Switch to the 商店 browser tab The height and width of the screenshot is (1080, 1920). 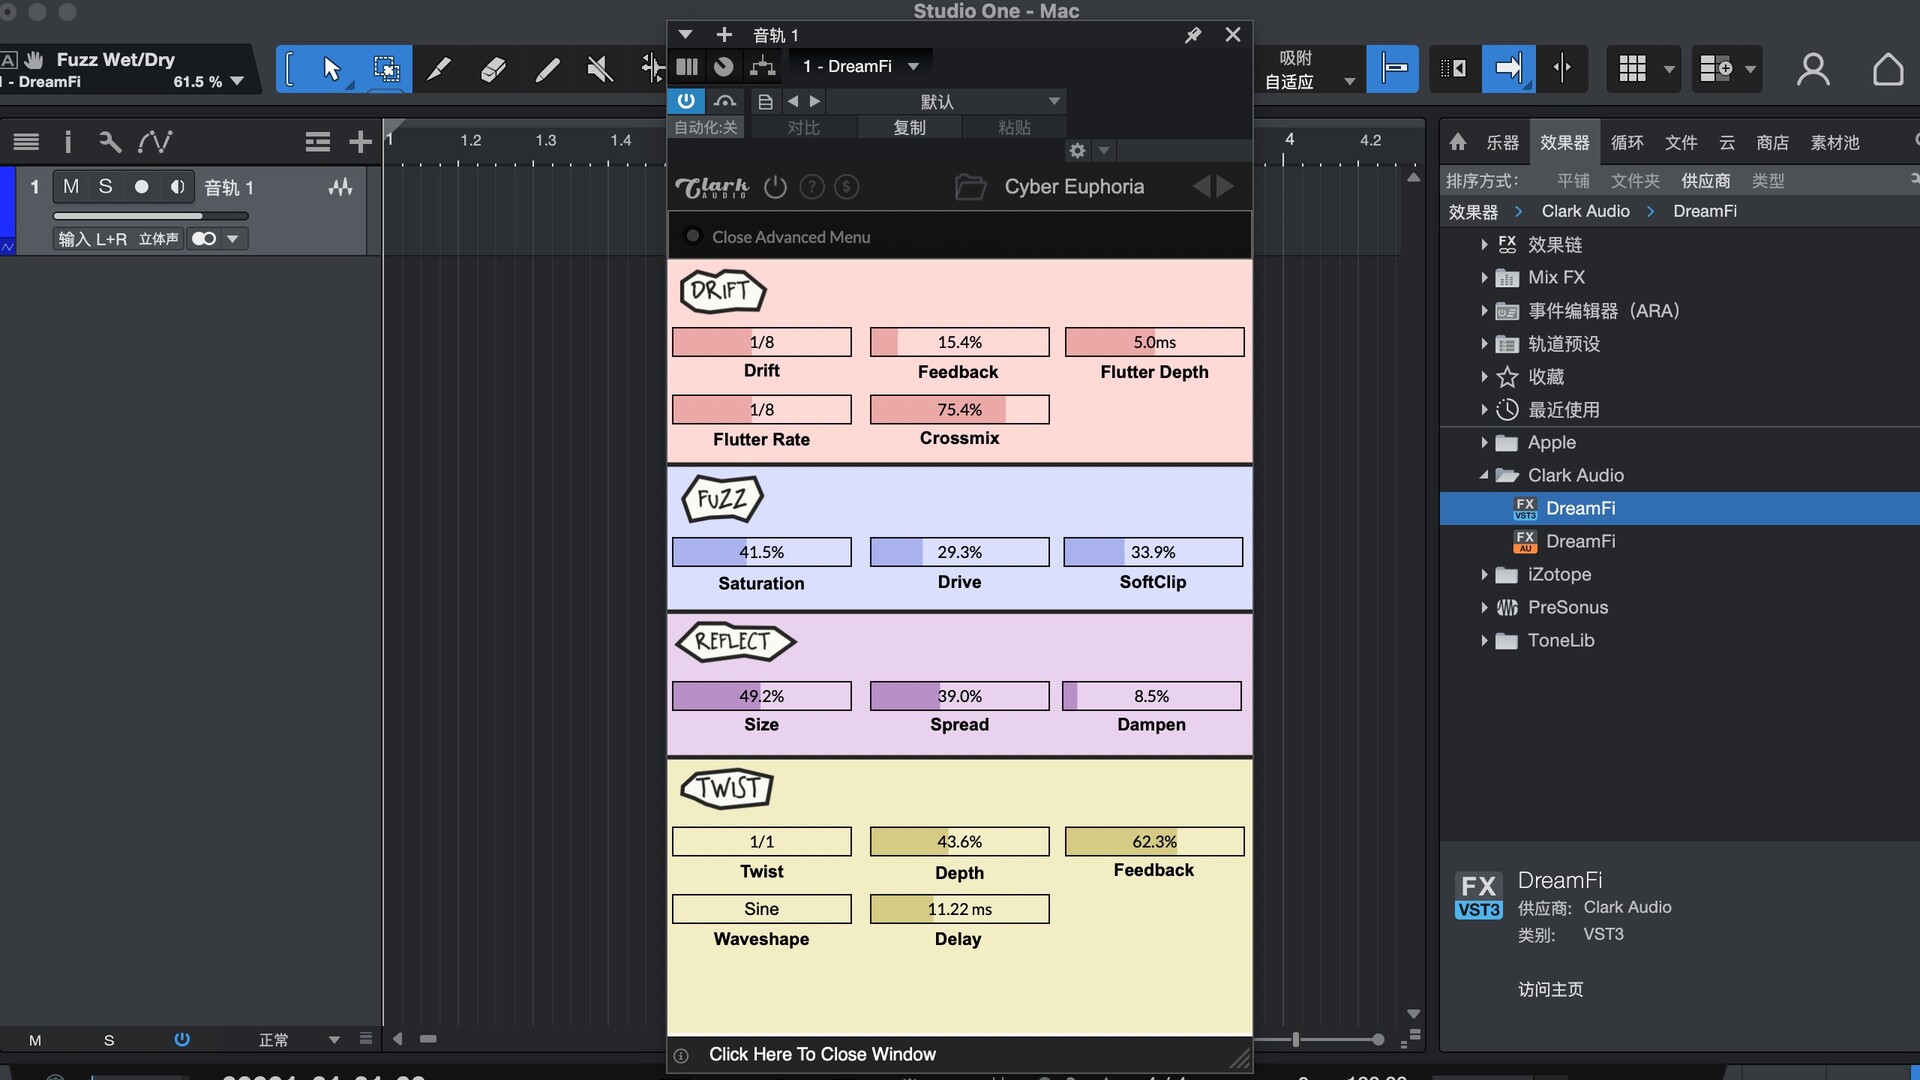pos(1772,143)
